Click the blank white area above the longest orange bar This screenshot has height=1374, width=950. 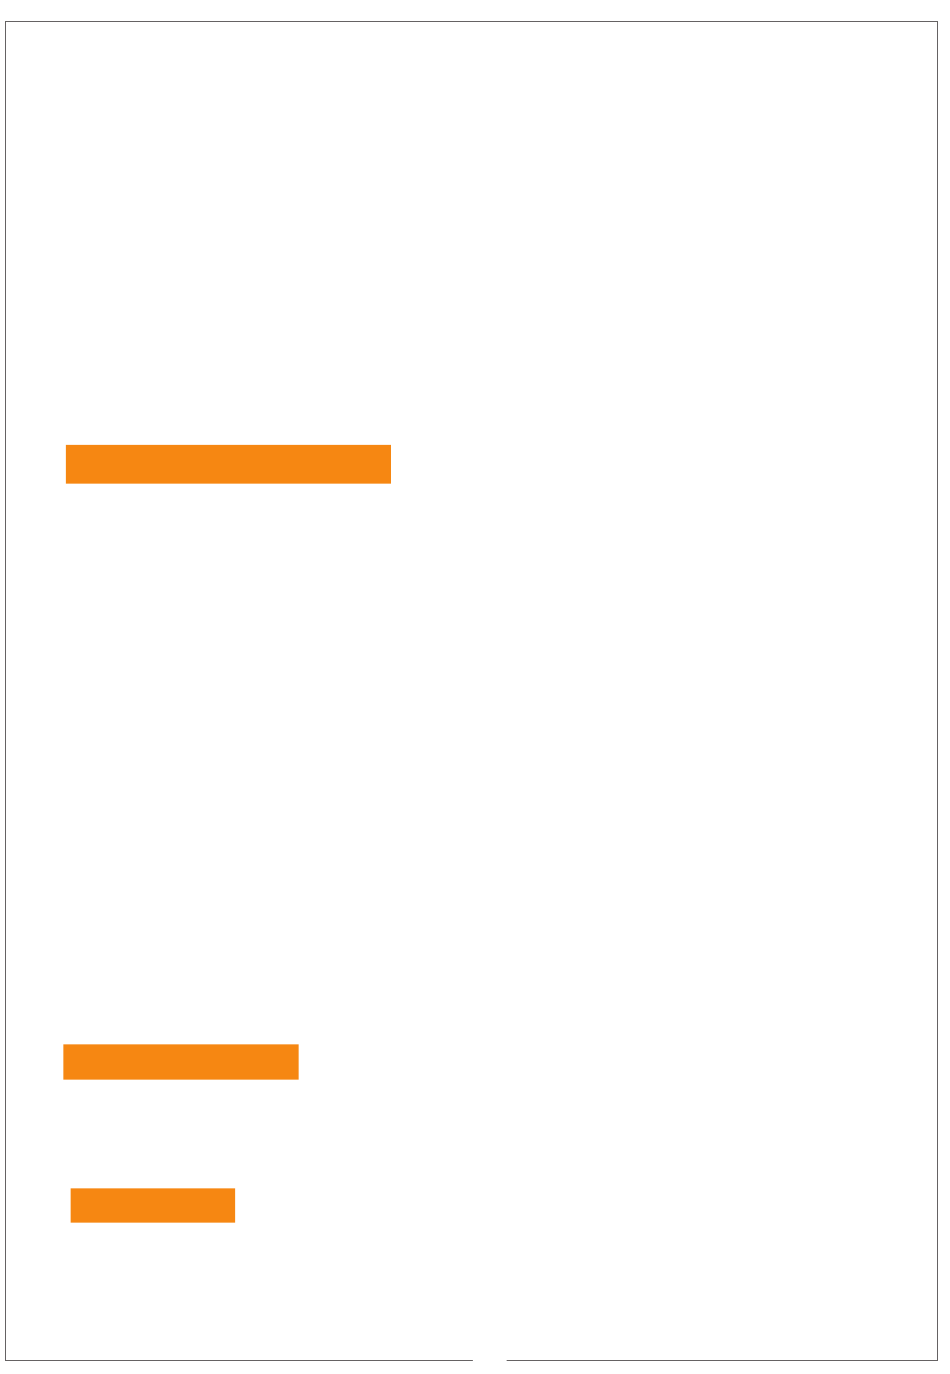point(471,232)
